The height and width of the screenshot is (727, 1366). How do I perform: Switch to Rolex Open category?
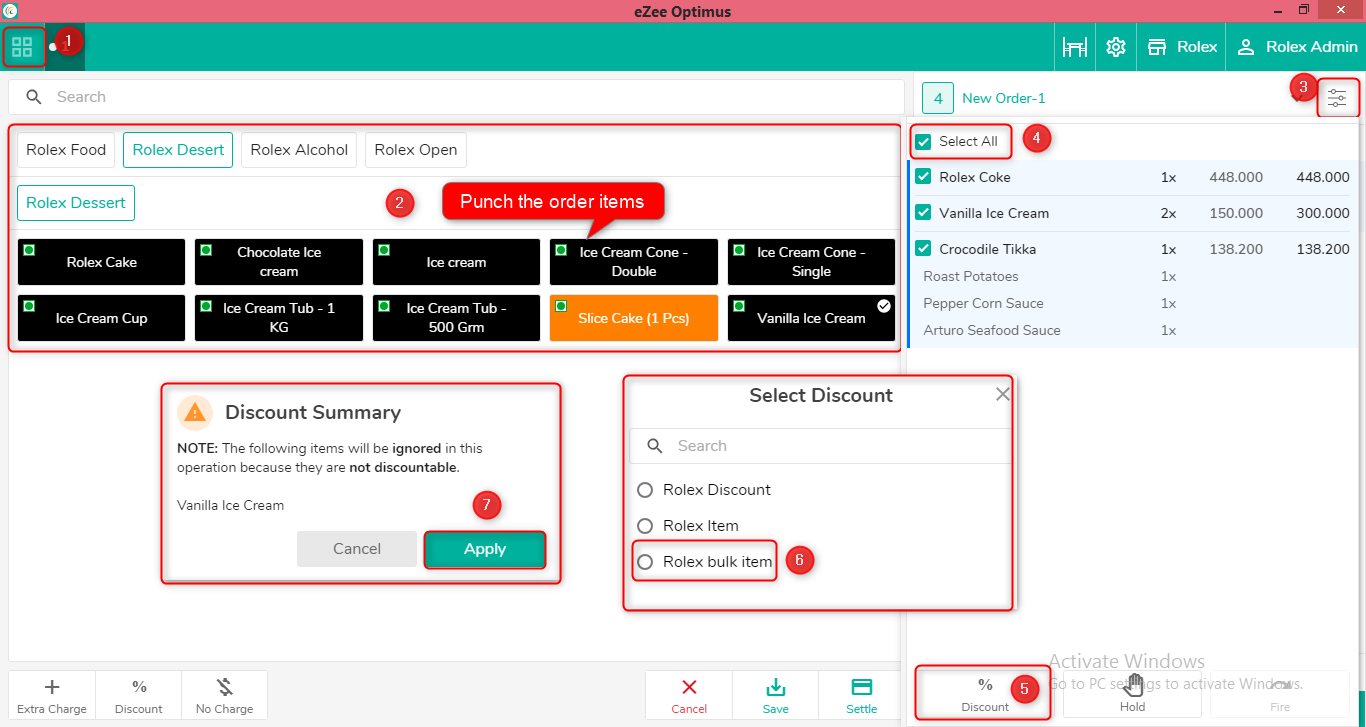[416, 150]
